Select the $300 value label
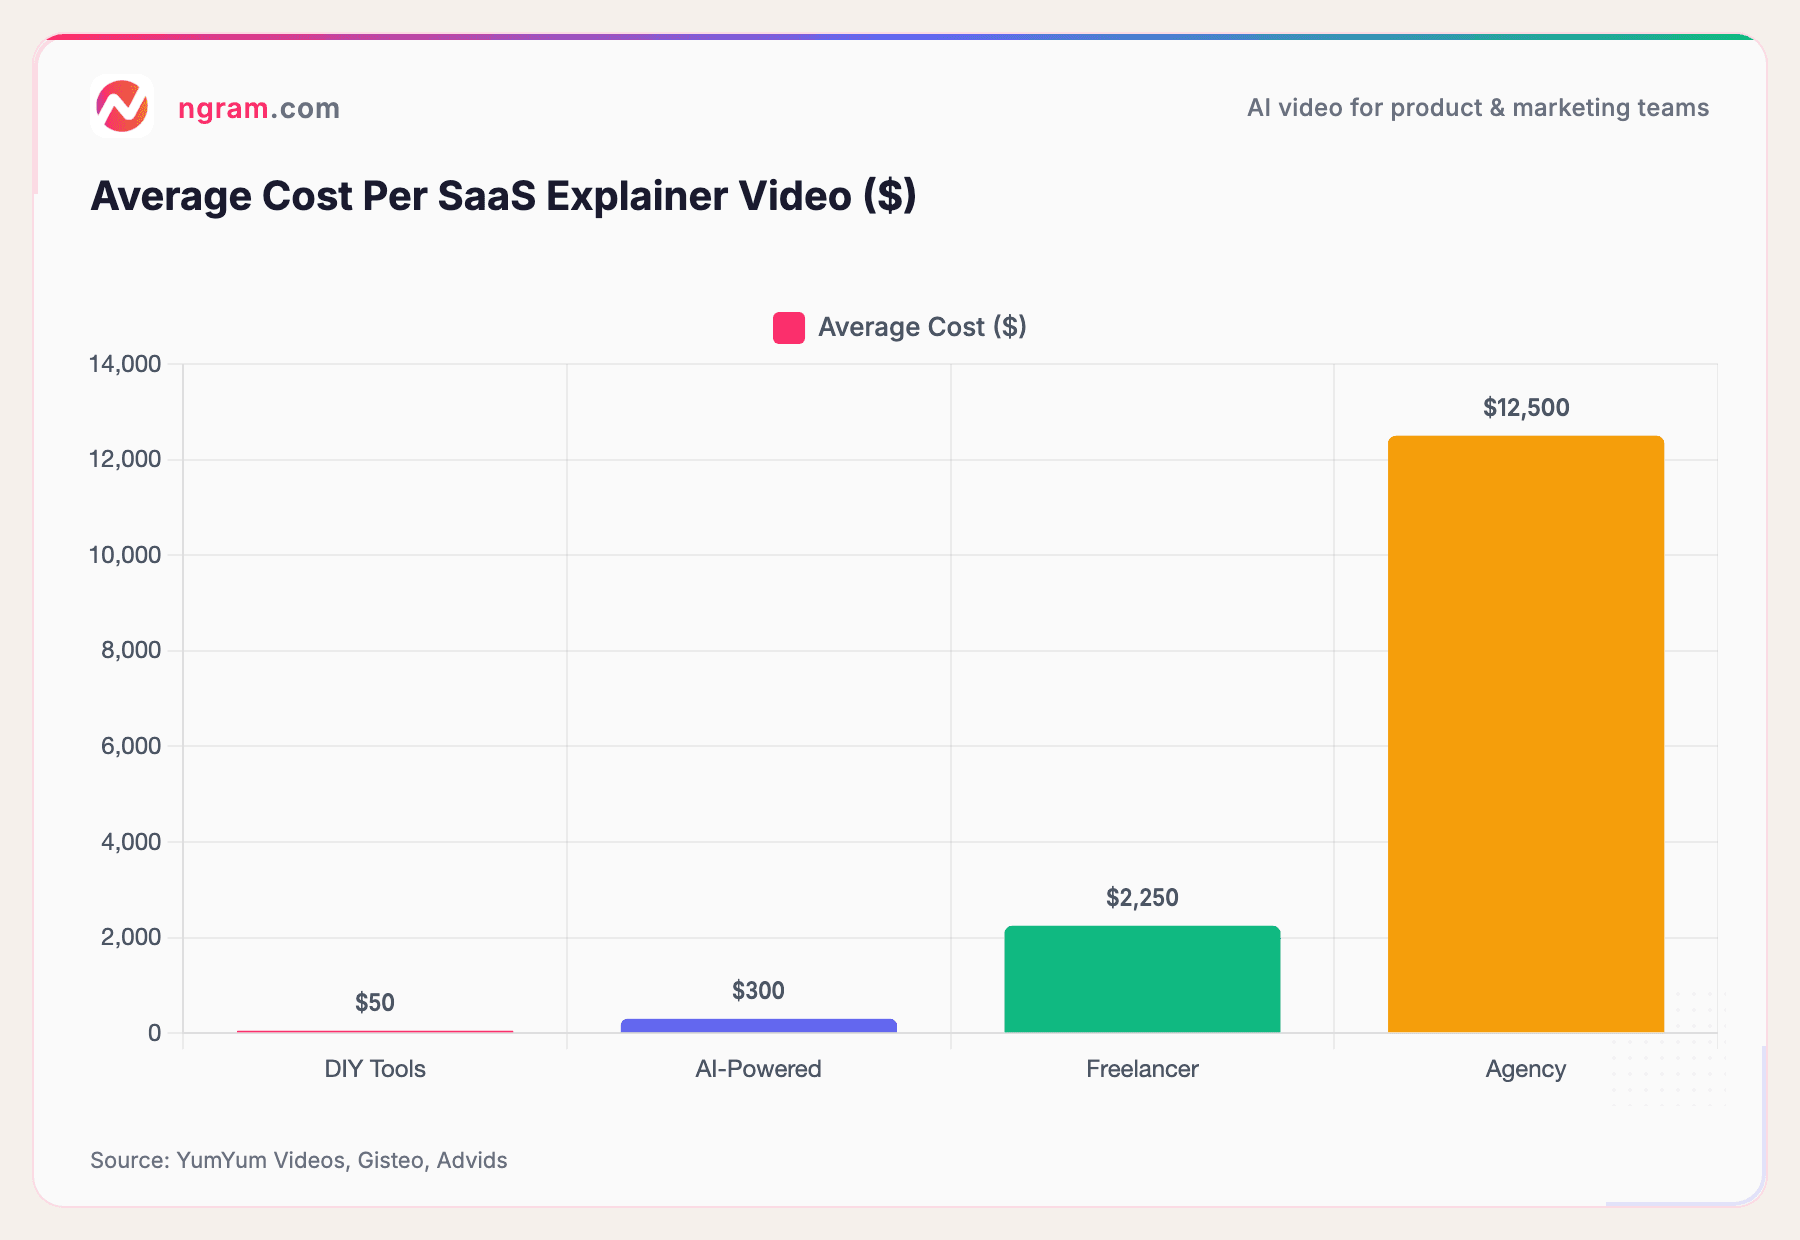 coord(758,991)
